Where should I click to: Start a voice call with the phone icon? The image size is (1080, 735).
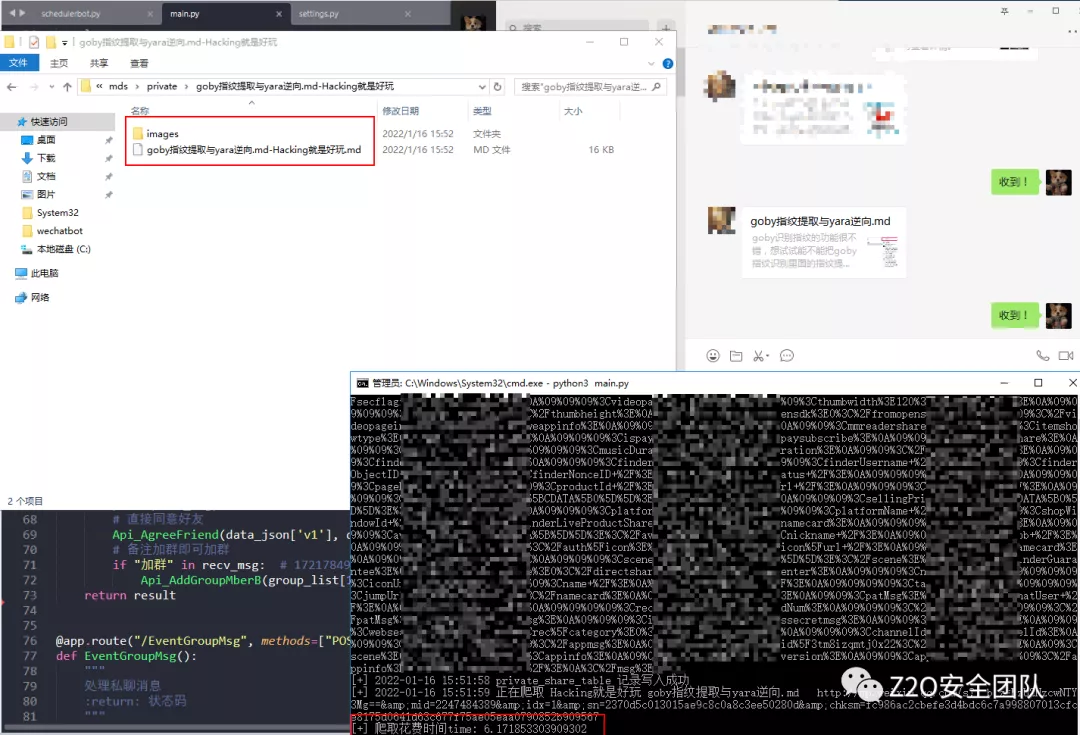point(1043,355)
